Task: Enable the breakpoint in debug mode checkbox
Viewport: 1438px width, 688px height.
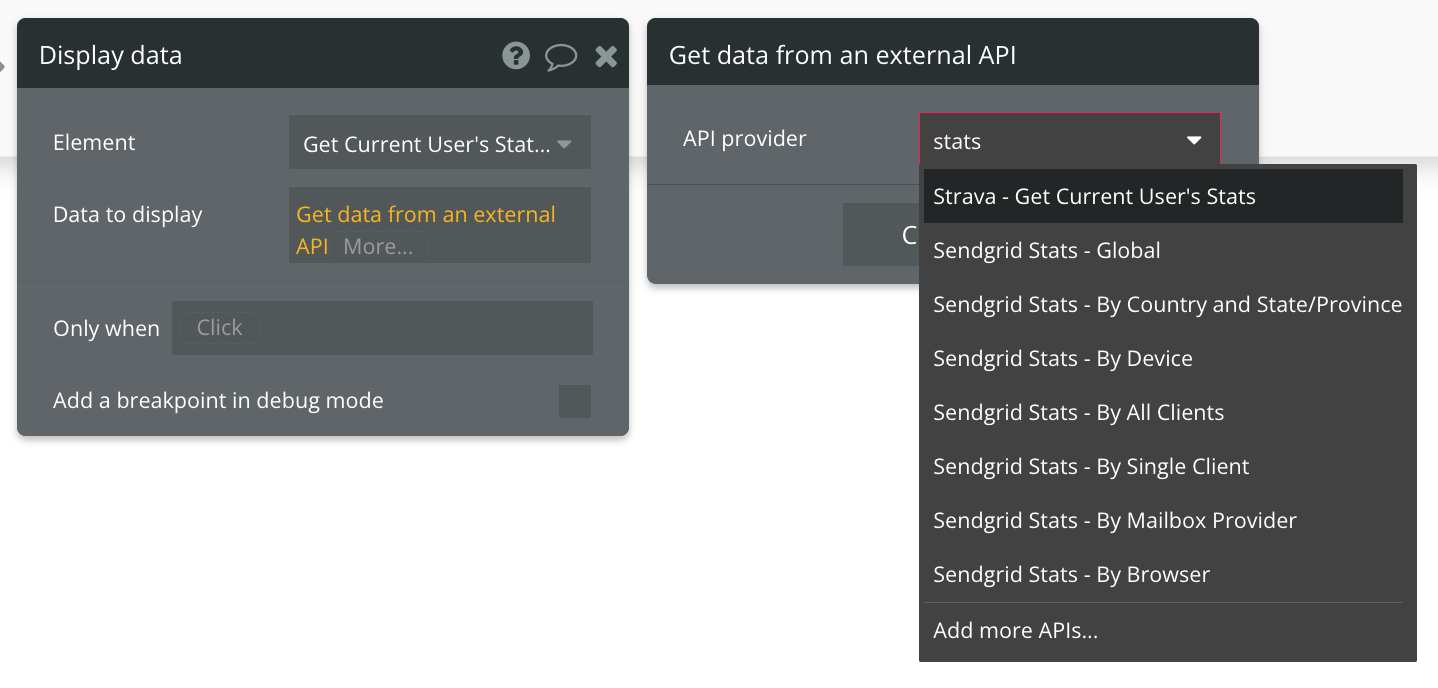Action: coord(574,401)
